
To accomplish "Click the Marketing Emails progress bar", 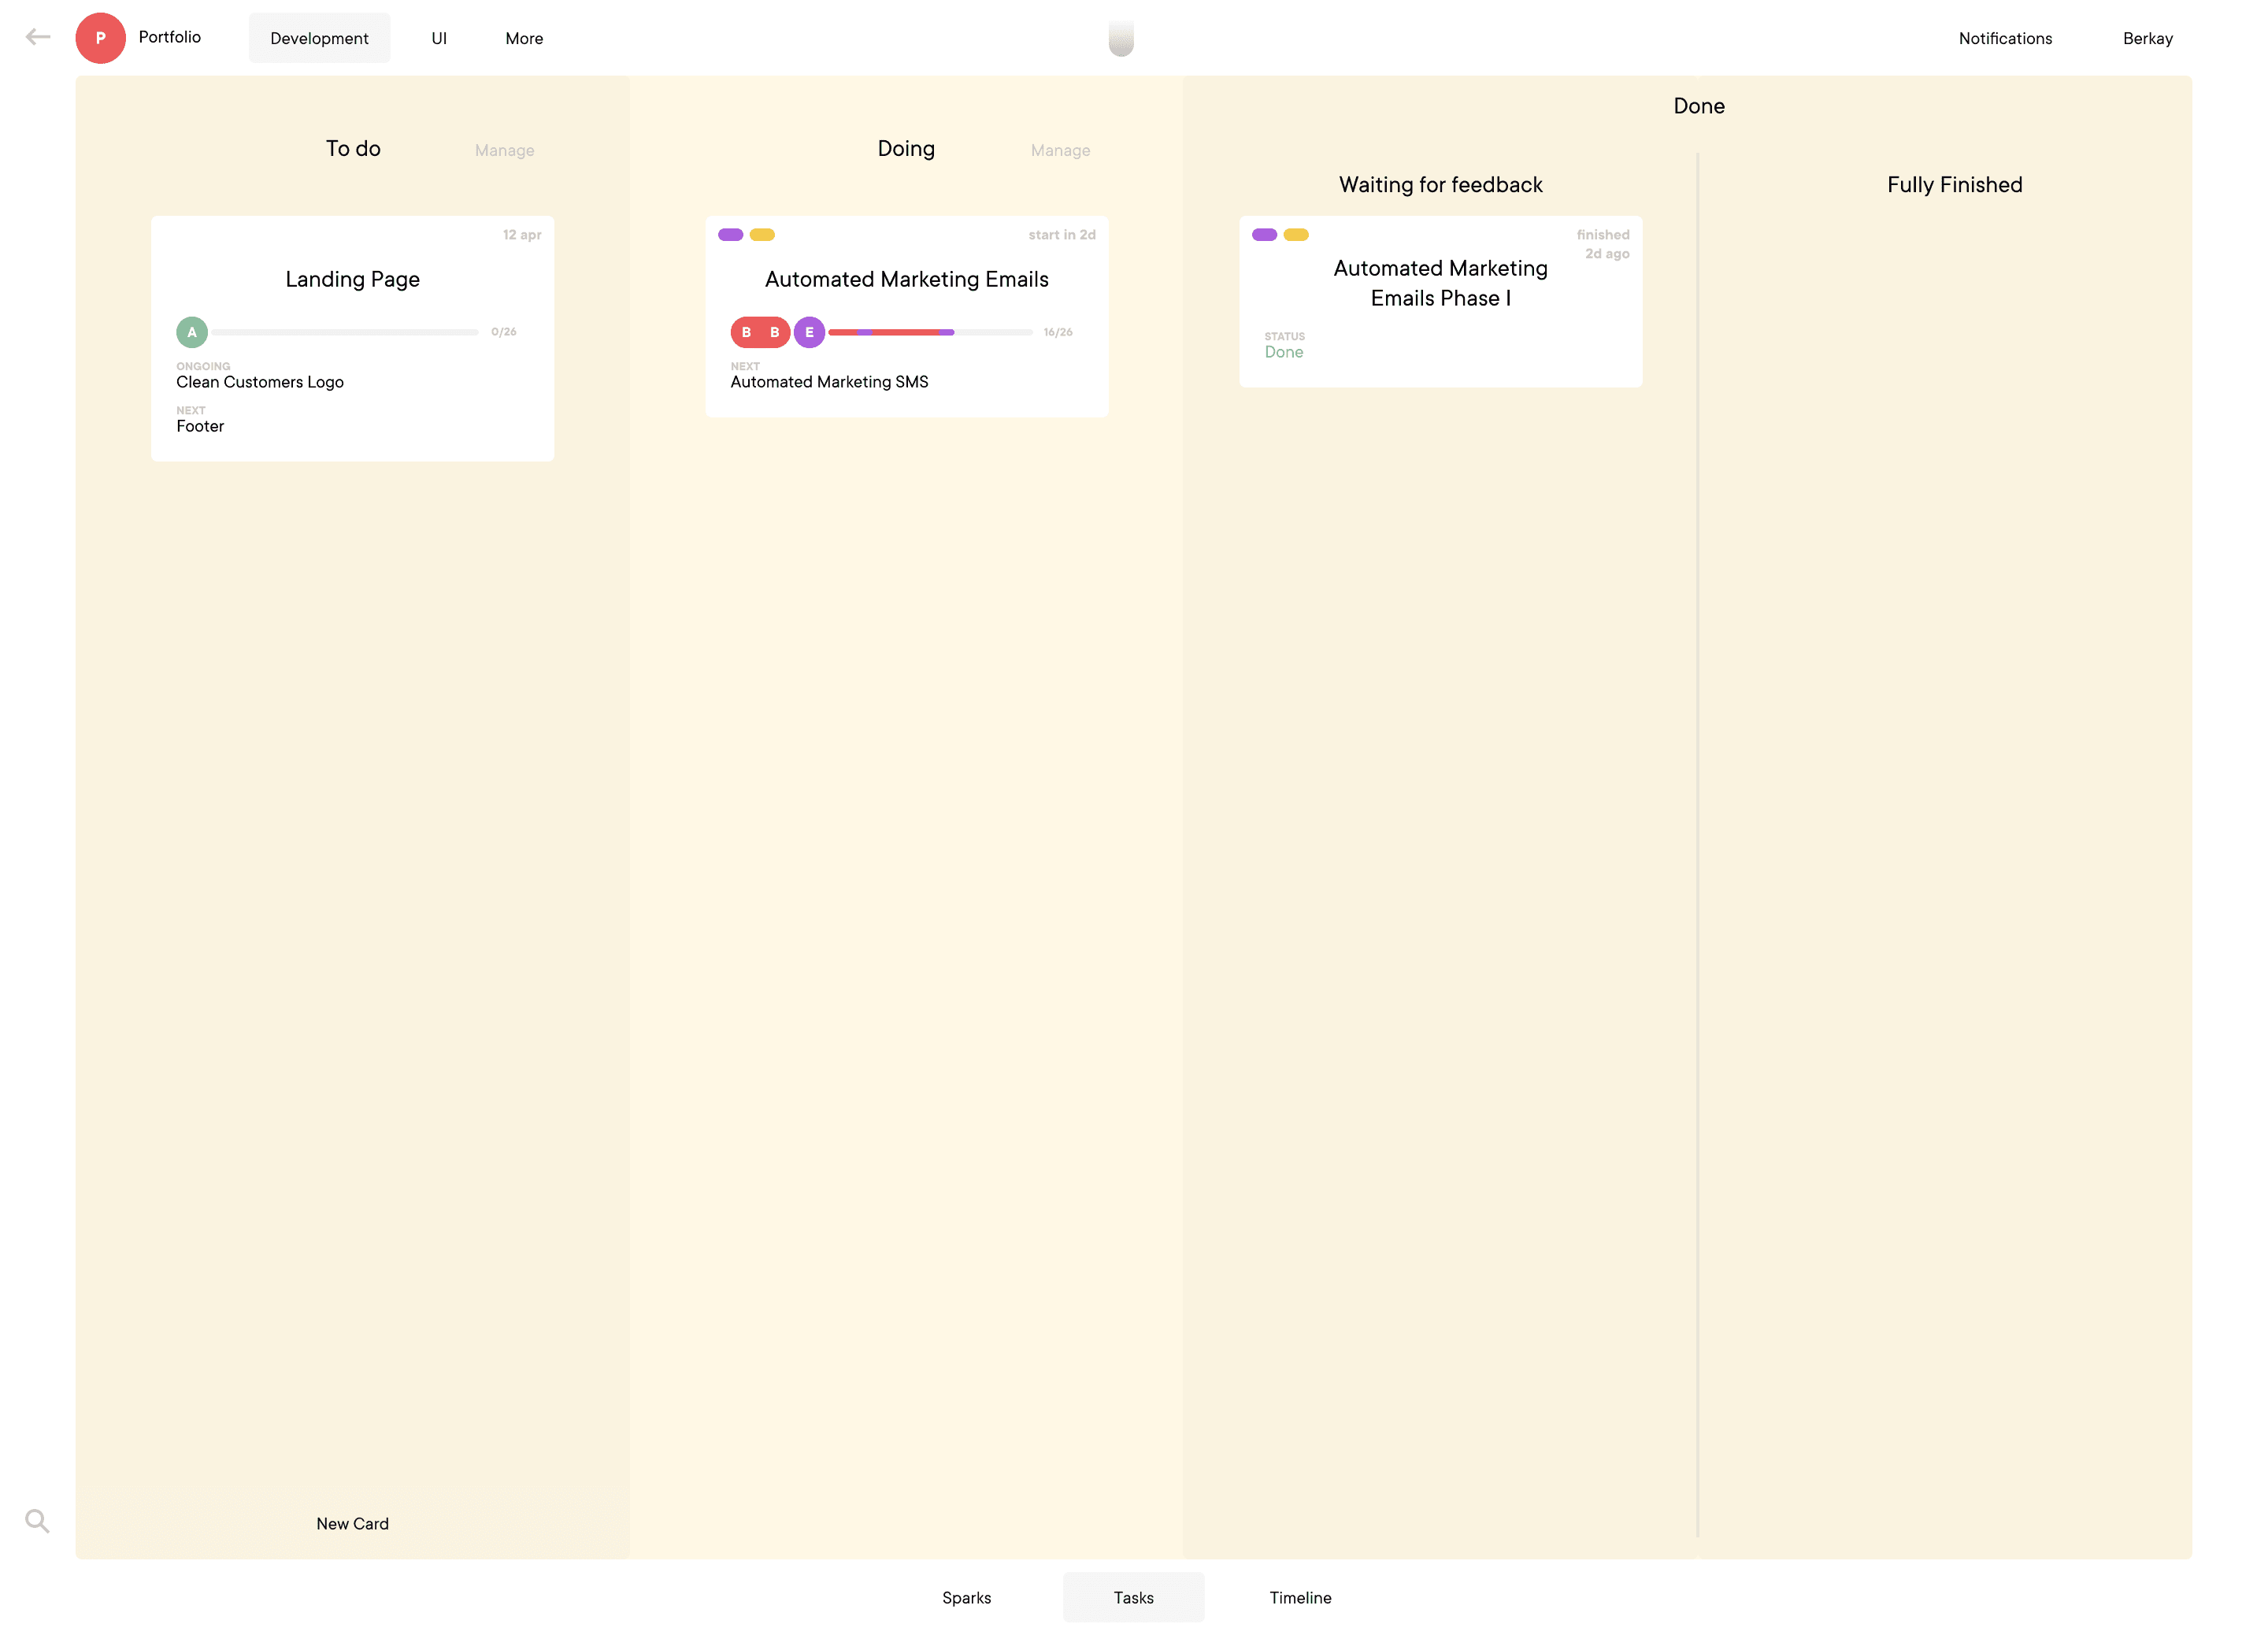I will click(x=930, y=332).
